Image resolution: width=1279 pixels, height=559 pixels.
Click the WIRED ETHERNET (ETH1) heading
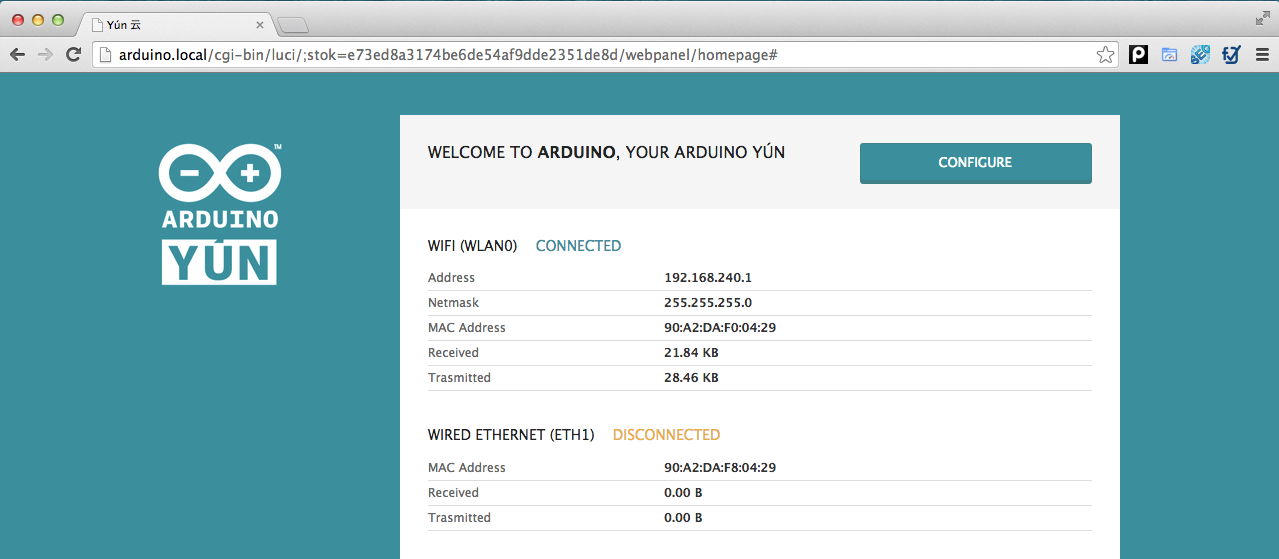tap(511, 435)
